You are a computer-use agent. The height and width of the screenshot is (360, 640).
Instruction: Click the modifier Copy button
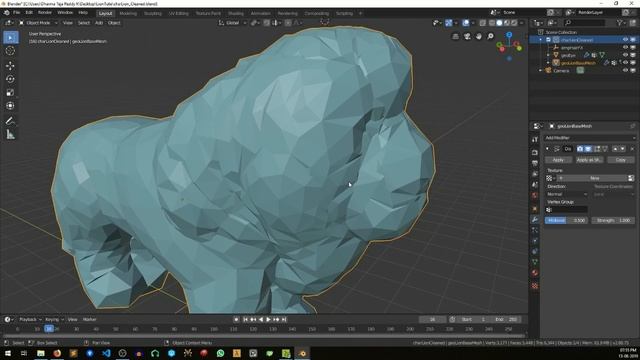click(620, 160)
